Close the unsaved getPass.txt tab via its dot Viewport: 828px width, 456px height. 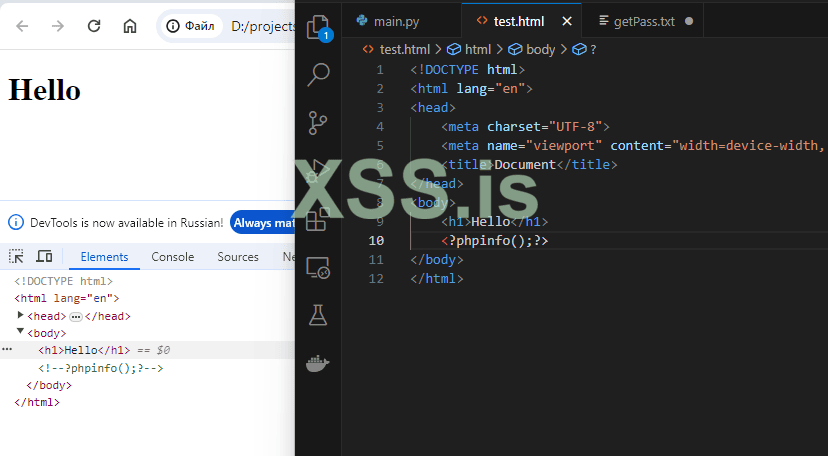(x=689, y=21)
